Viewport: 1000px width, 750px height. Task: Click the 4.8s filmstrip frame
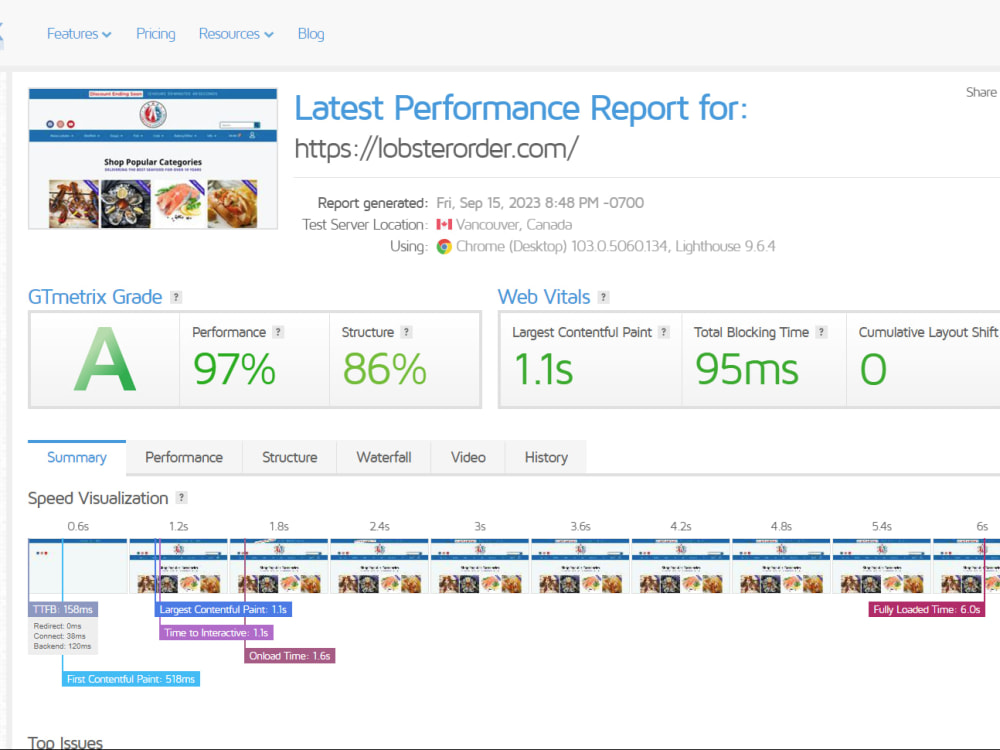click(x=781, y=566)
